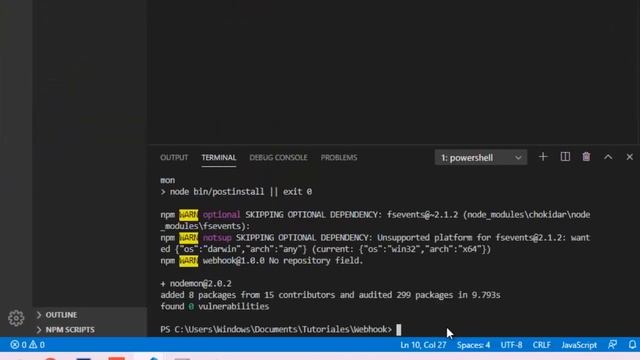Kill terminal with trash icon

click(586, 157)
